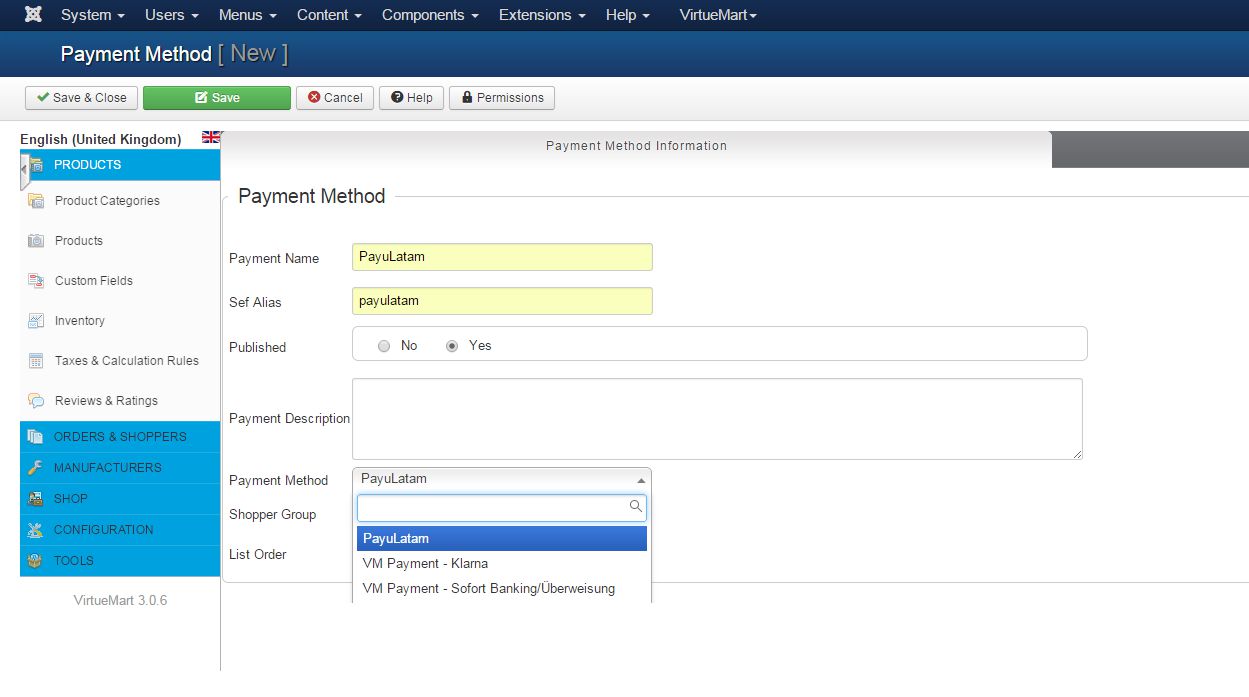This screenshot has width=1249, height=697.
Task: Click the Shop section icon
Action: [x=36, y=499]
